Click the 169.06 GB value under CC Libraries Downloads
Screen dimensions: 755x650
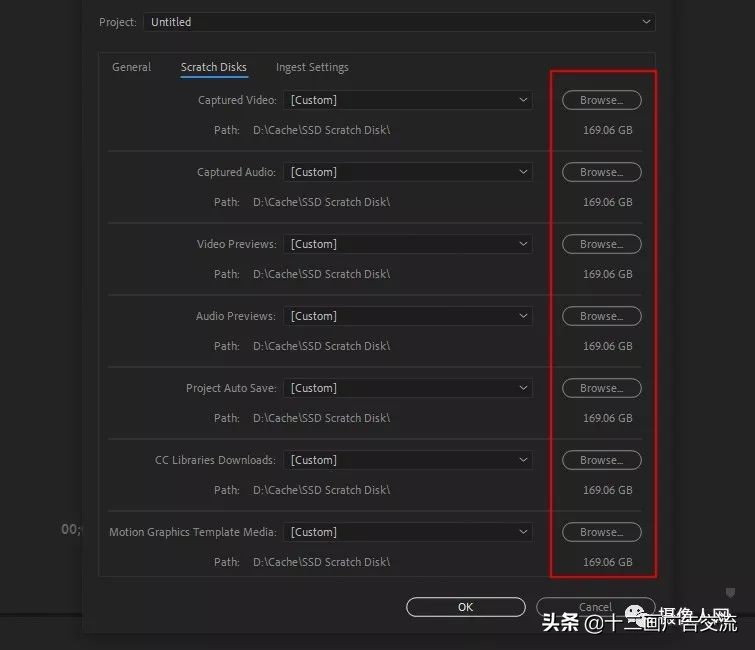click(608, 490)
